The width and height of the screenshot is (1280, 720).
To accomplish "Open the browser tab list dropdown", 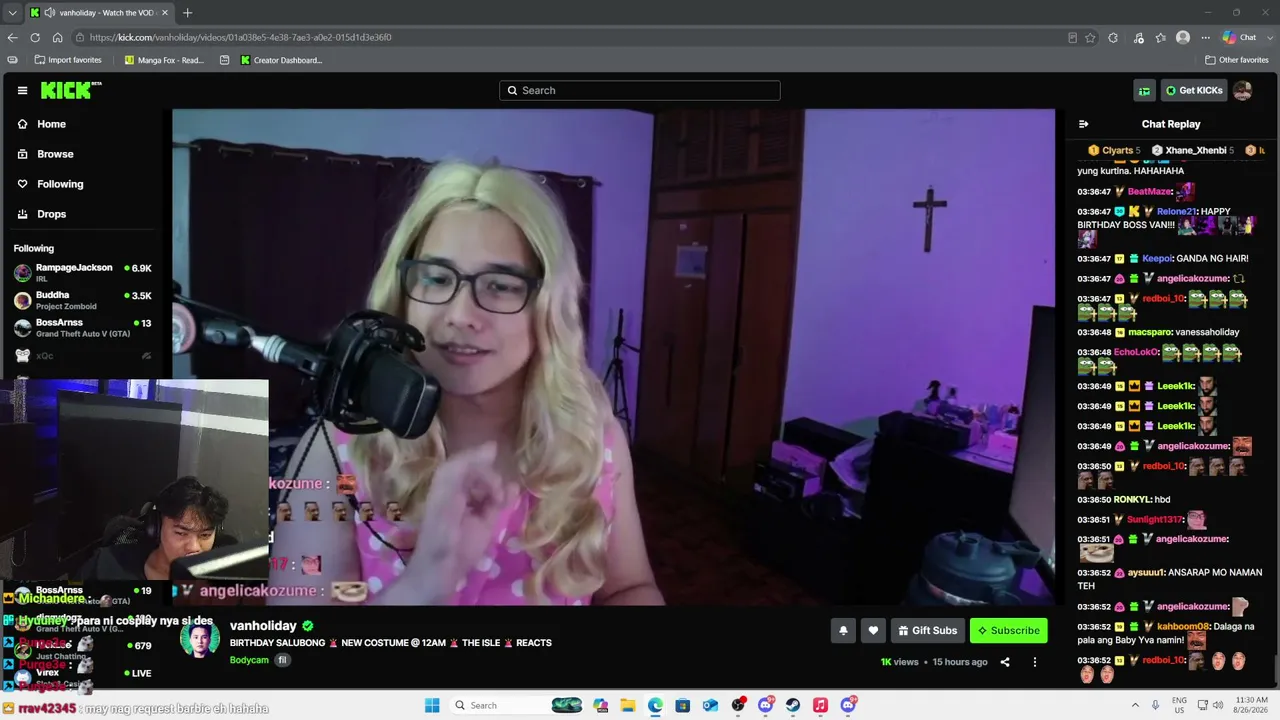I will [12, 13].
